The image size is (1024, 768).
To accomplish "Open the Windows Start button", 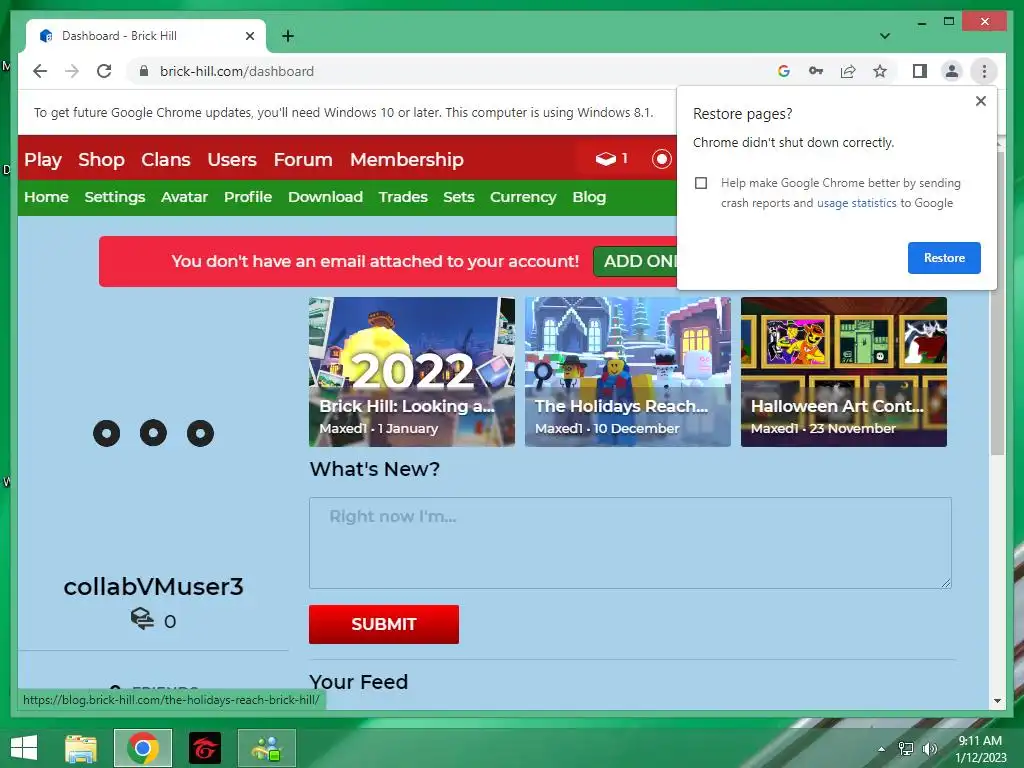I will 24,748.
